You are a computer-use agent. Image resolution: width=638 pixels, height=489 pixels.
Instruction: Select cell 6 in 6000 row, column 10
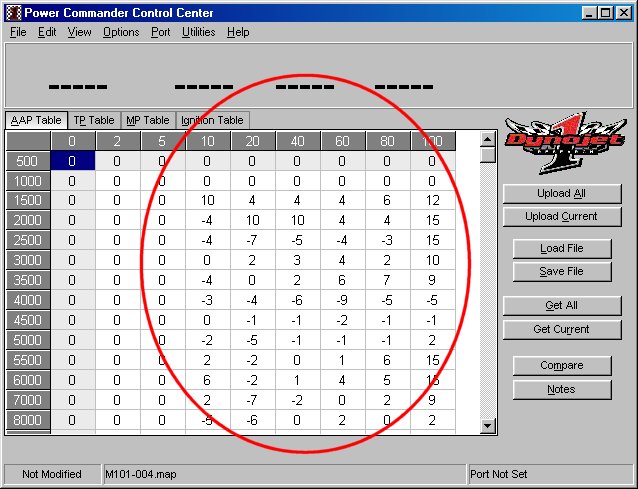click(208, 380)
